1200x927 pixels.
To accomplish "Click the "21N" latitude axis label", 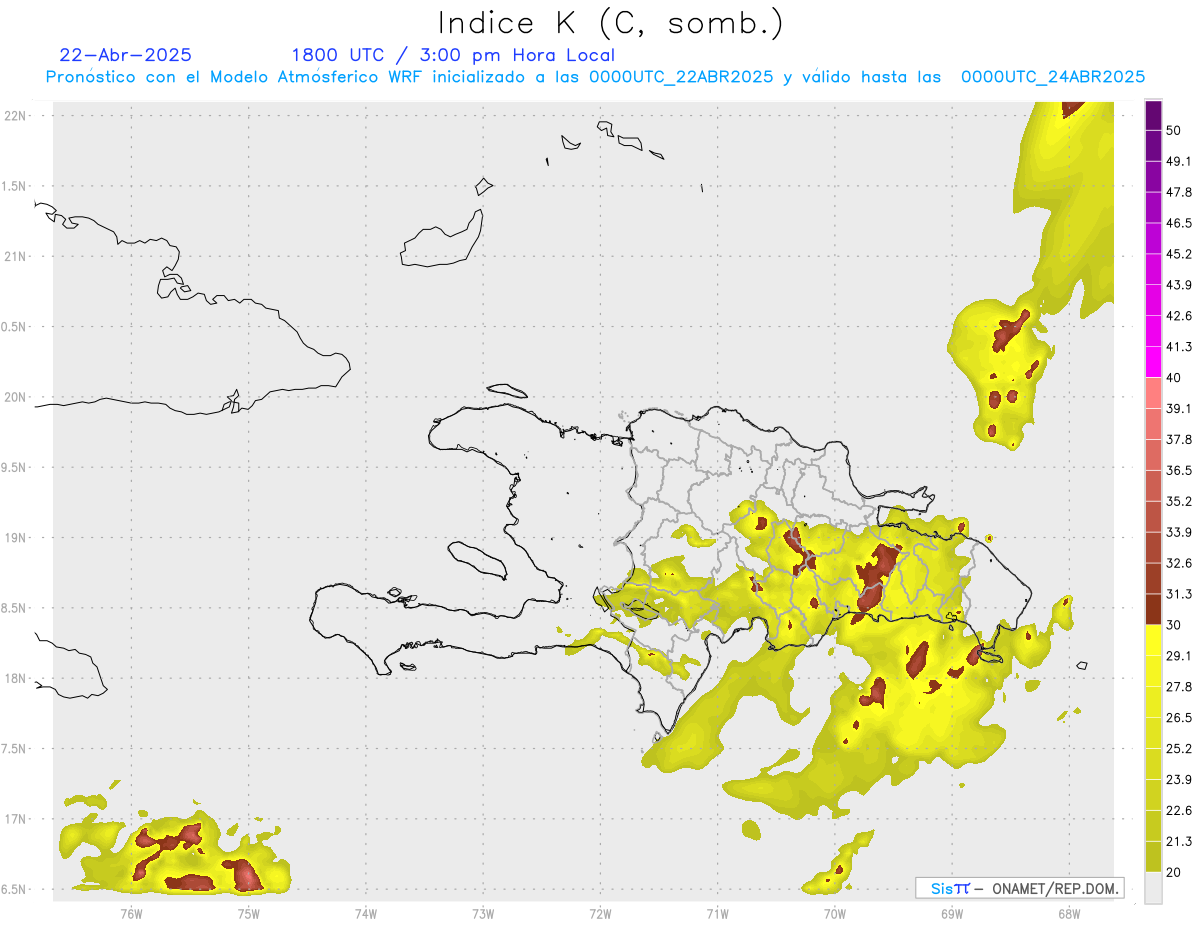I will click(15, 257).
